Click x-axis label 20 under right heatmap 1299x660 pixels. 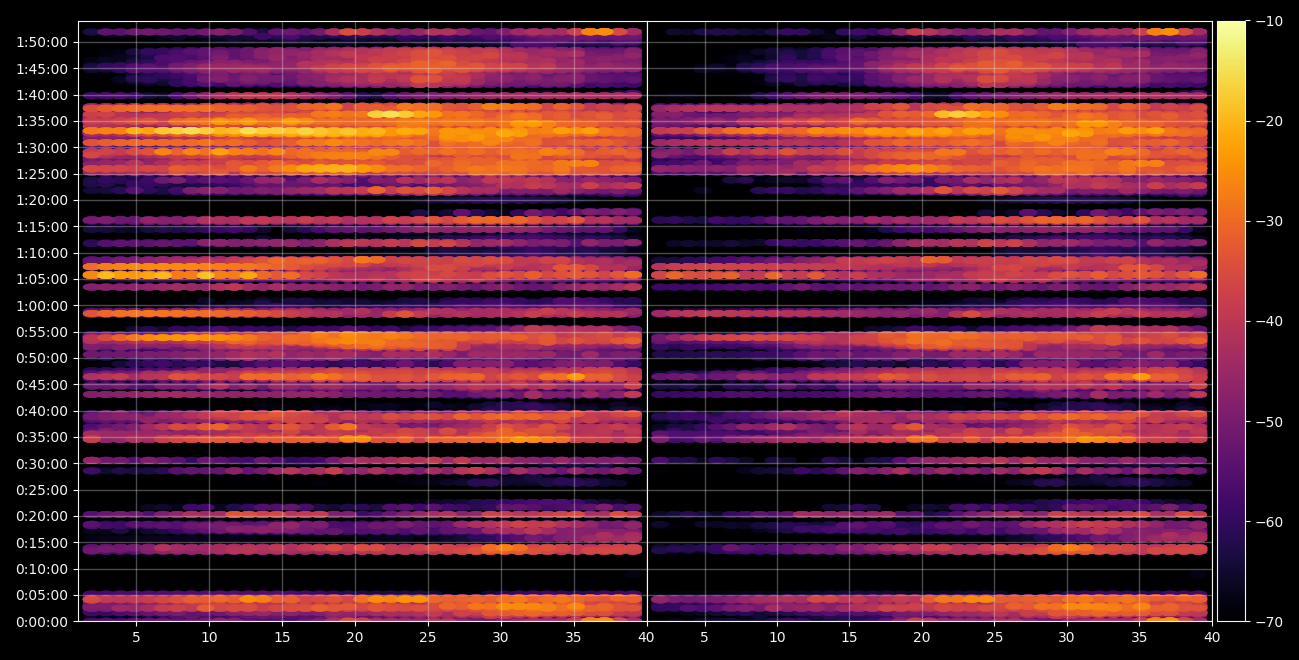(x=922, y=637)
